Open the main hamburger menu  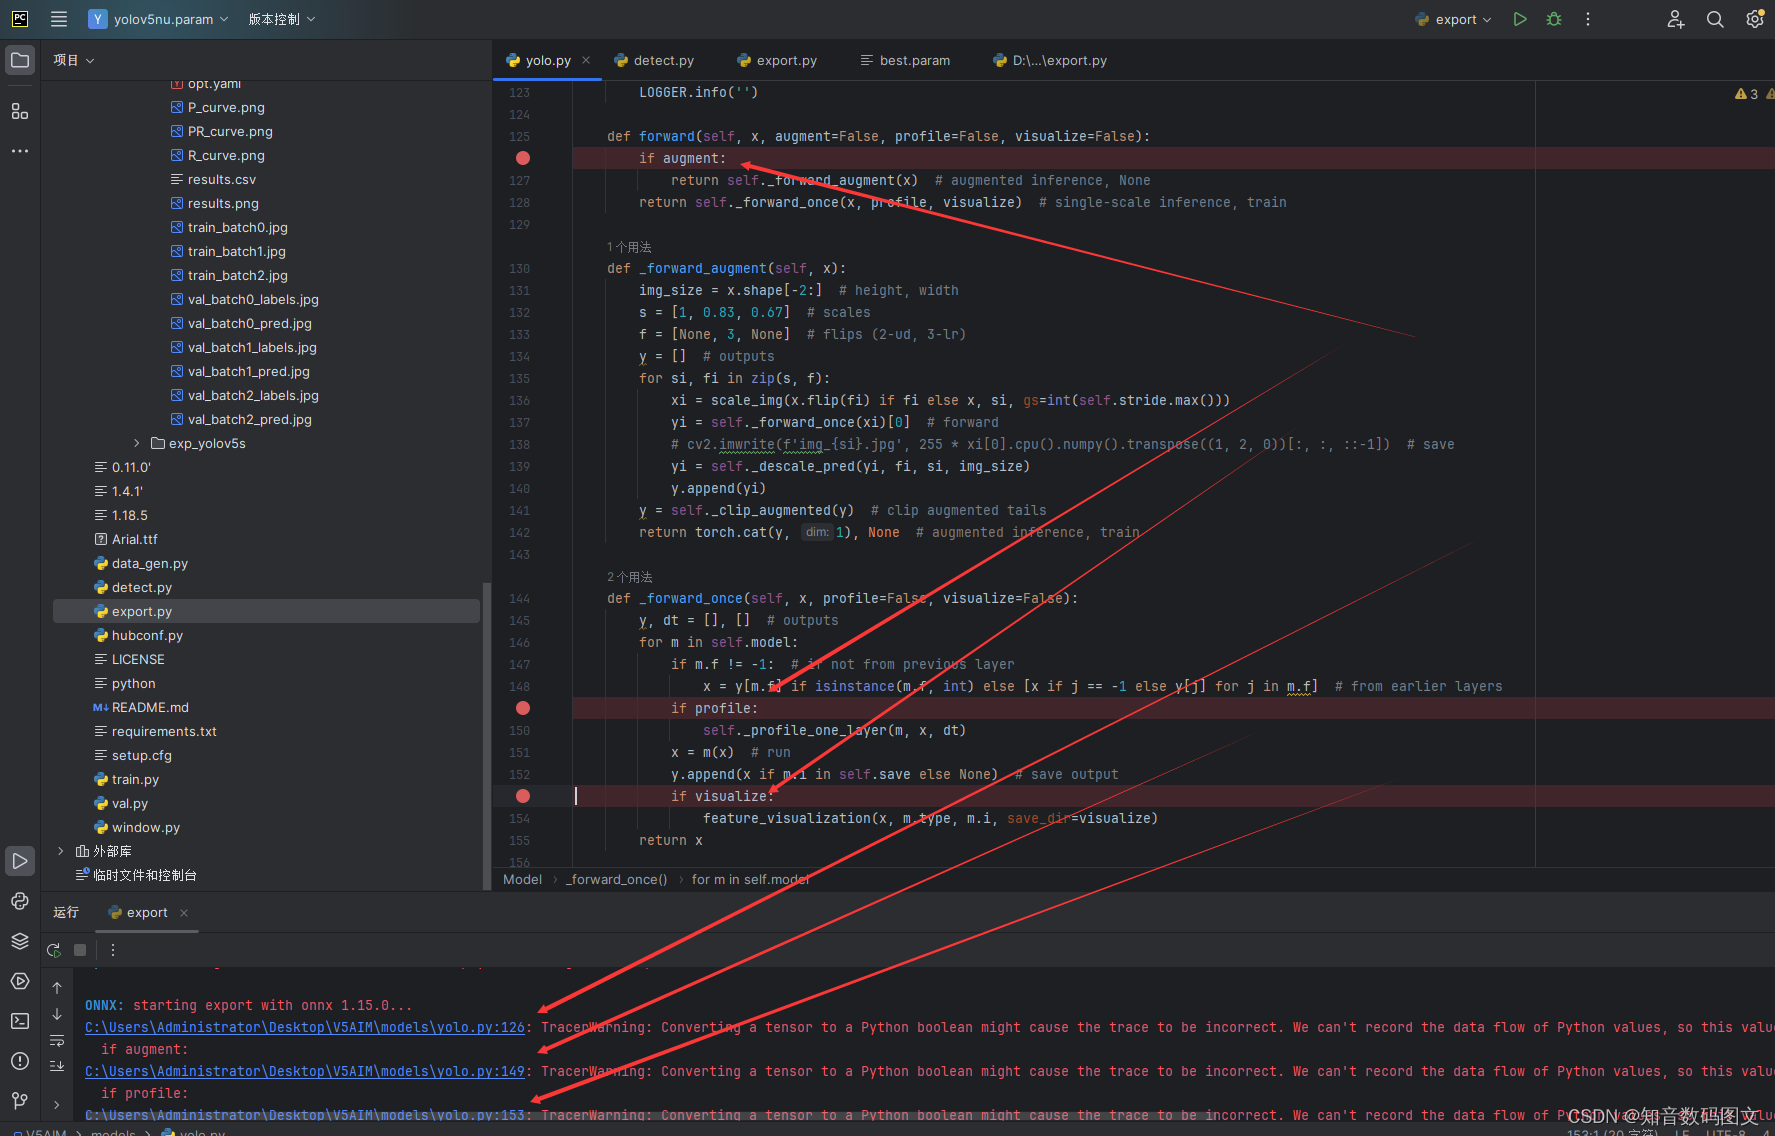tap(58, 18)
